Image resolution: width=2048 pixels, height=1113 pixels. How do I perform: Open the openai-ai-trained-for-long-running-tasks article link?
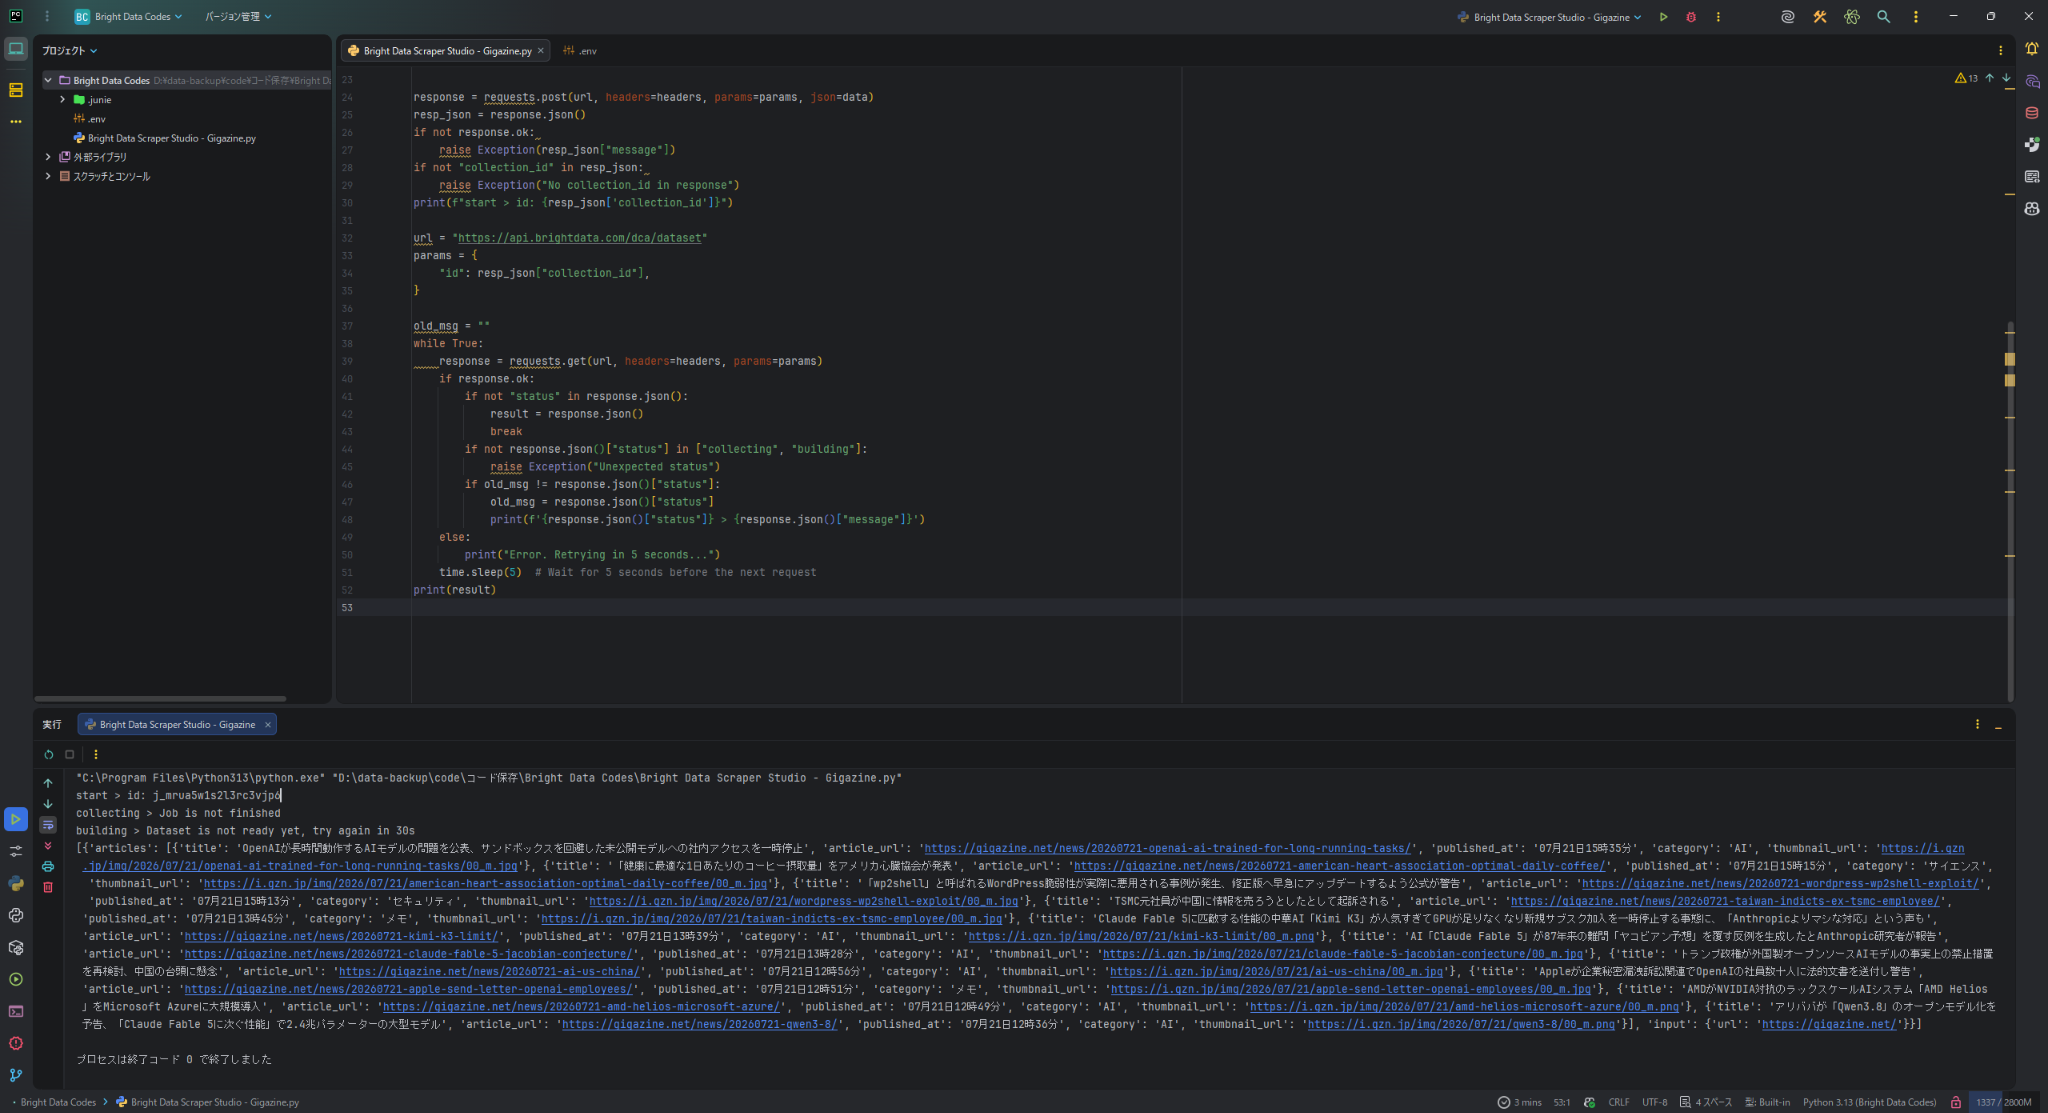click(x=1167, y=848)
